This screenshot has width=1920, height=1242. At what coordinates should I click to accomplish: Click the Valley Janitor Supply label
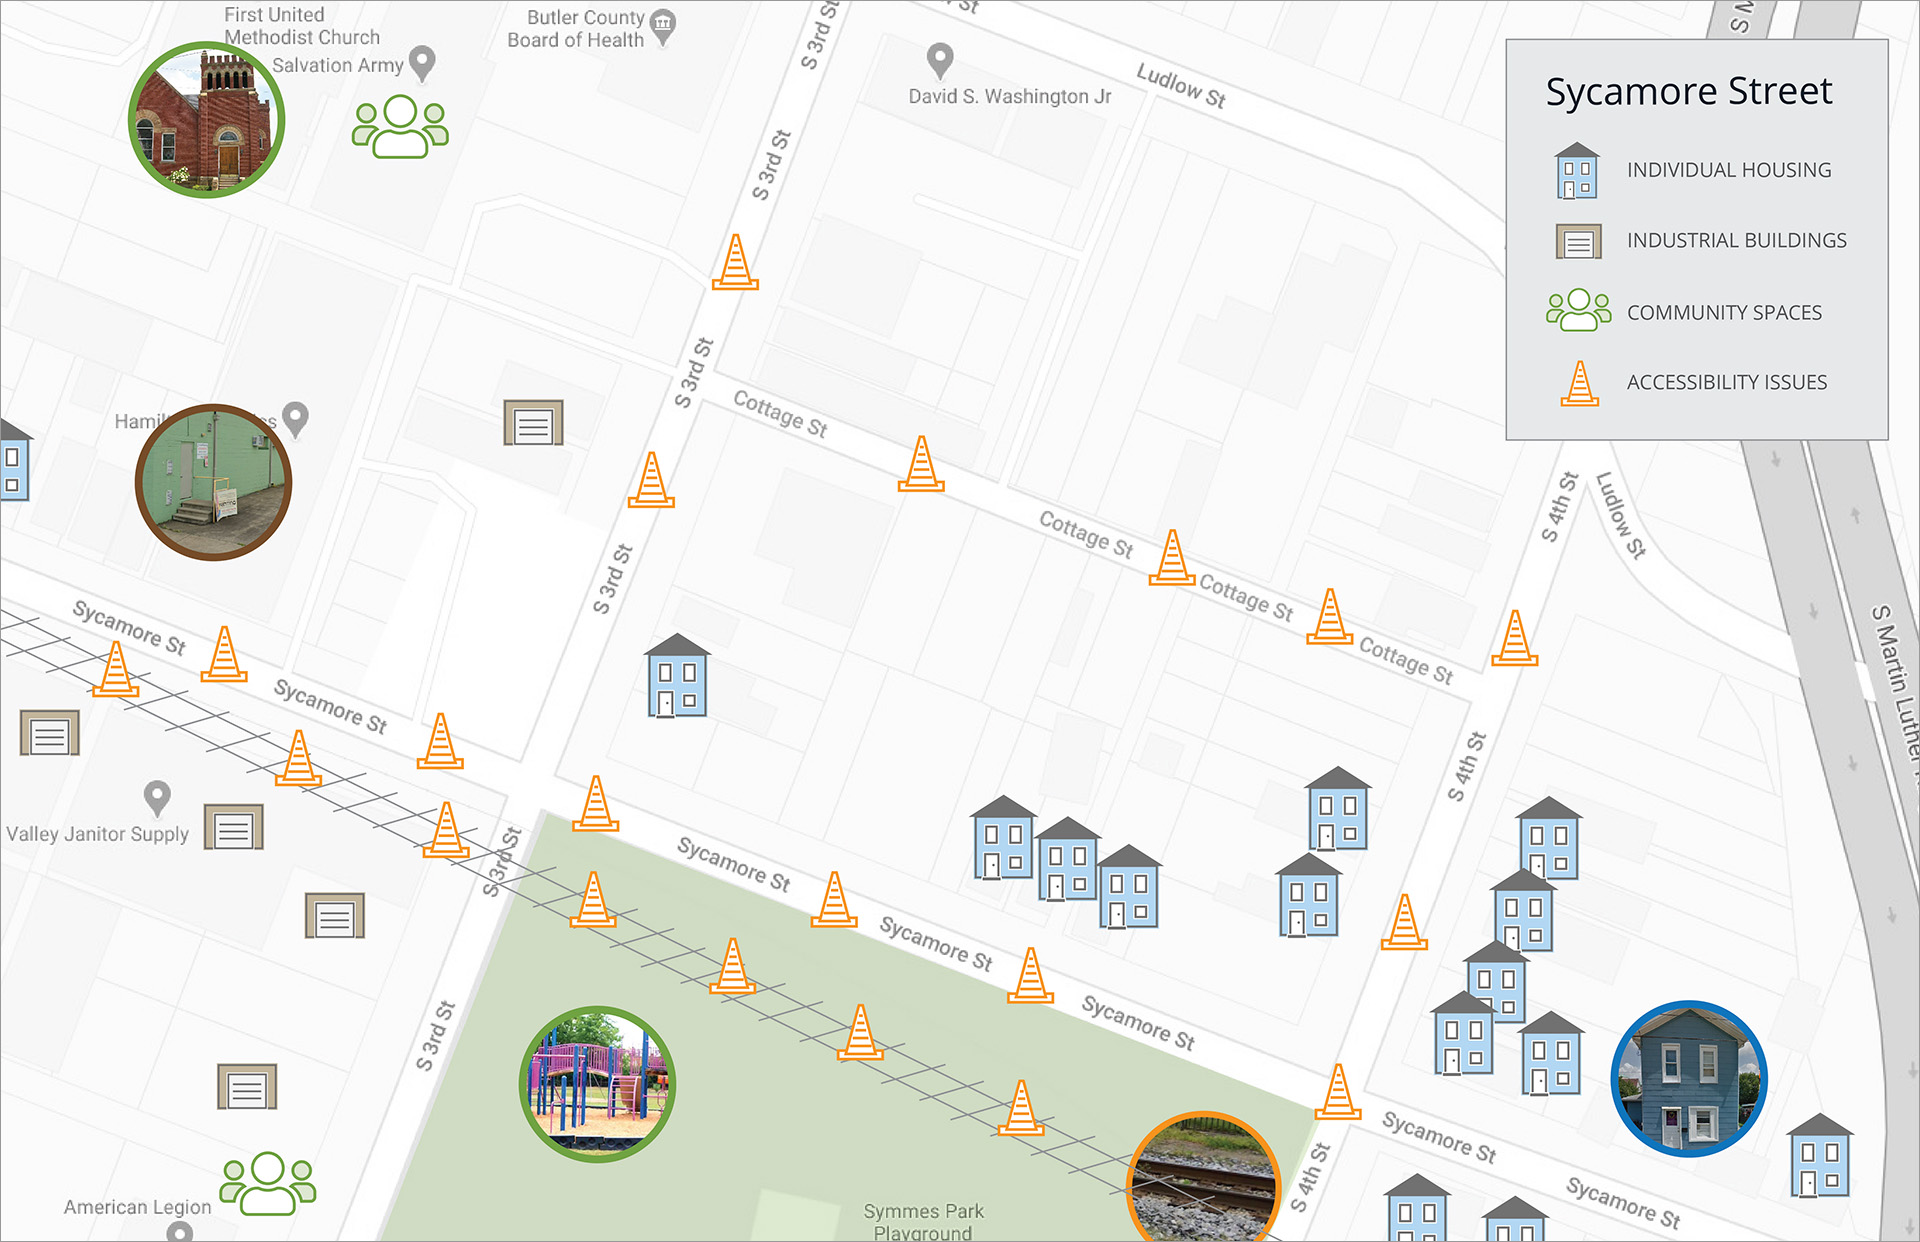click(97, 834)
